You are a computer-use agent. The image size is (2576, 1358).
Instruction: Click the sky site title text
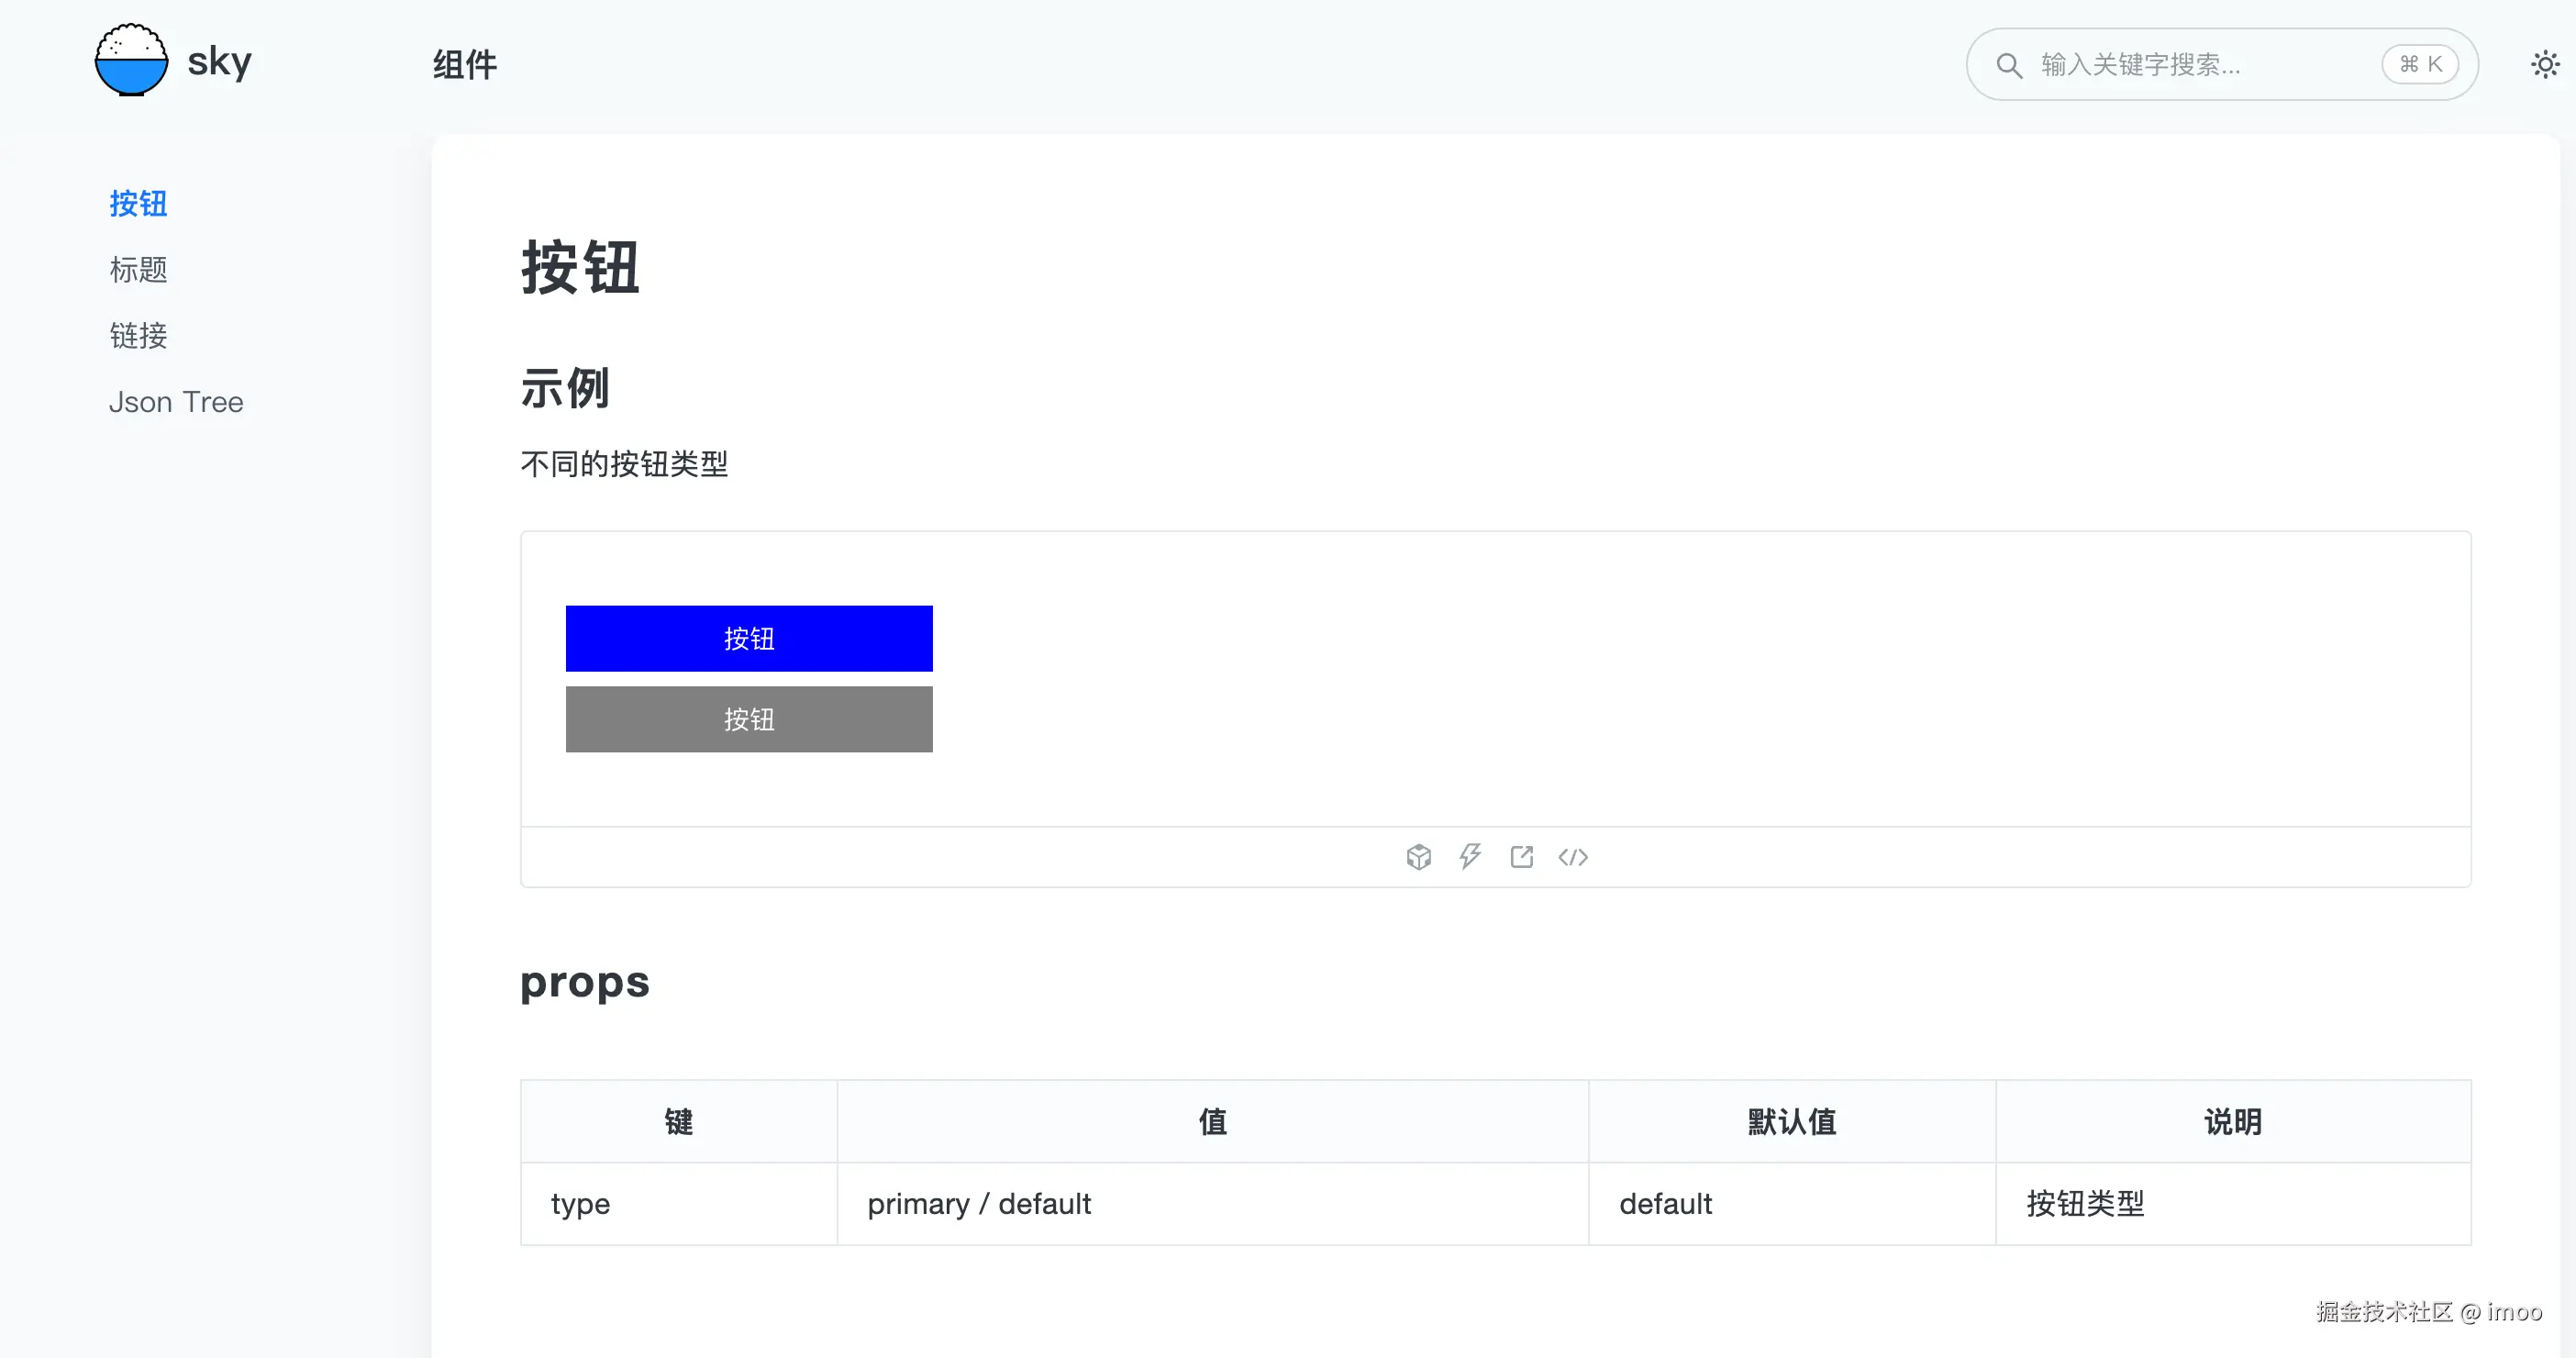(219, 62)
